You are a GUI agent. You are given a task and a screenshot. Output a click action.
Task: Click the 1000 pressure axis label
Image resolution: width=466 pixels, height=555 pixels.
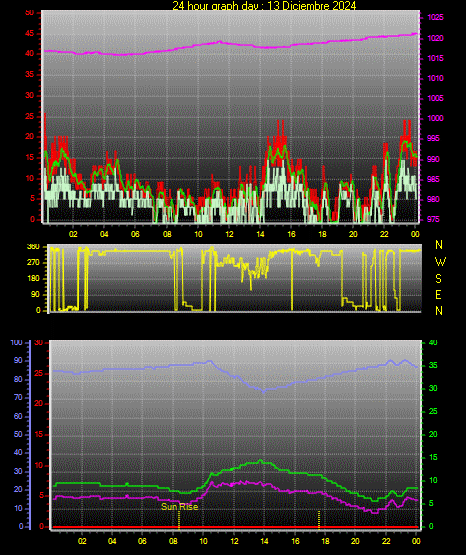[435, 118]
